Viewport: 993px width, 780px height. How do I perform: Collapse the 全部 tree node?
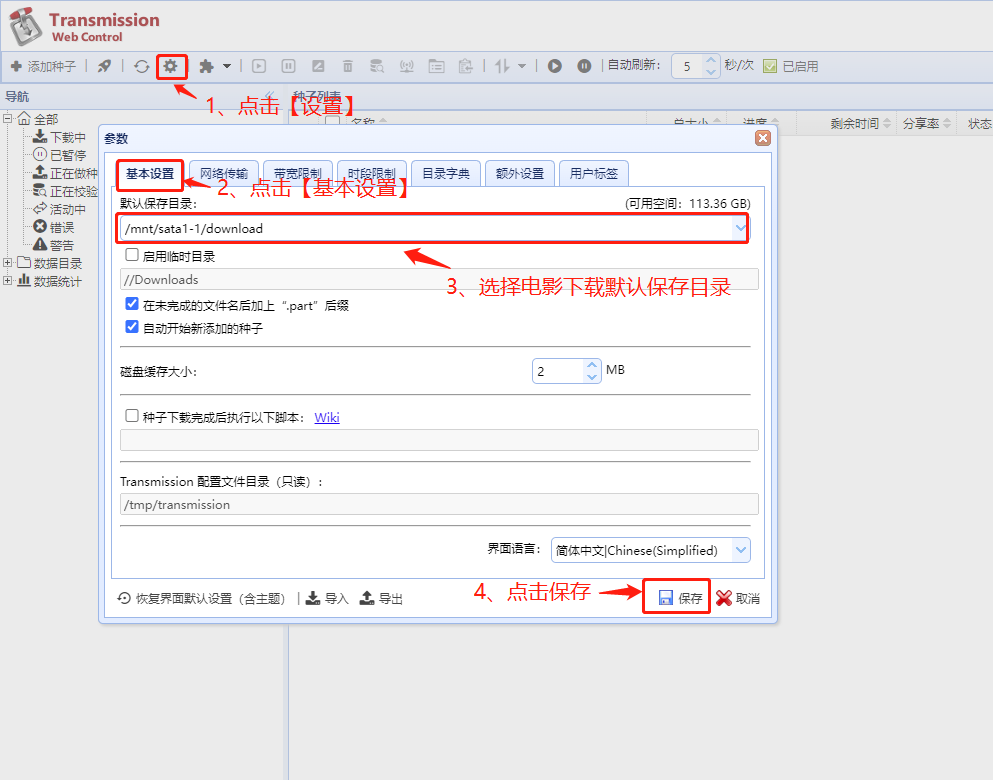pyautogui.click(x=8, y=118)
